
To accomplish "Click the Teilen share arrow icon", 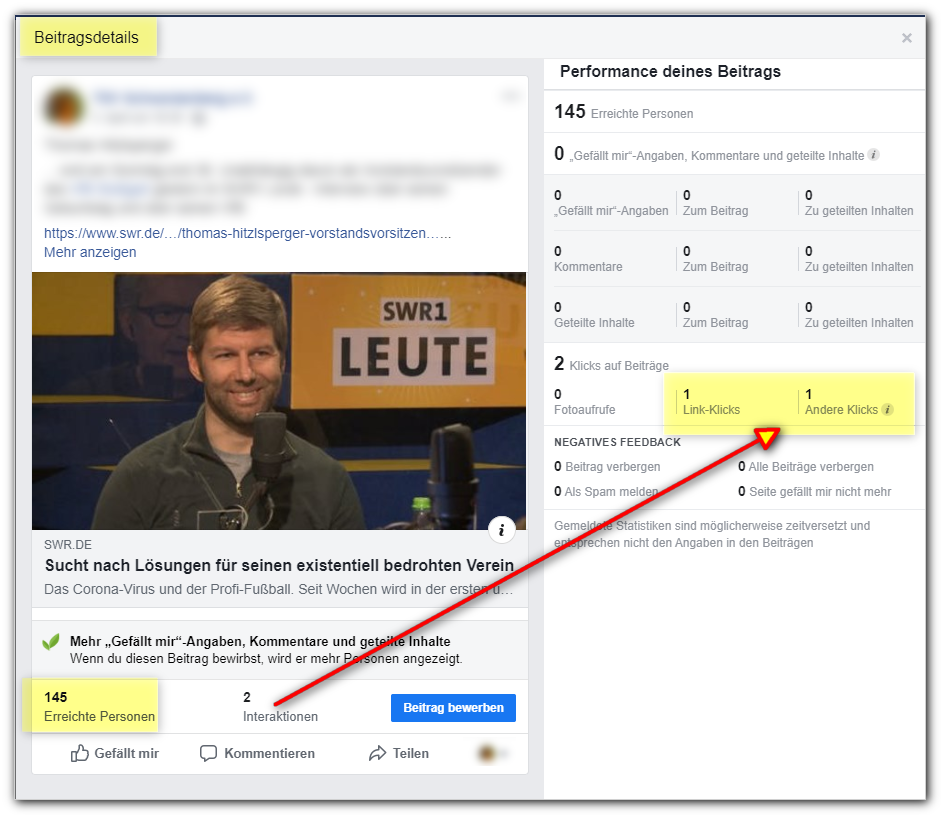I will 377,753.
